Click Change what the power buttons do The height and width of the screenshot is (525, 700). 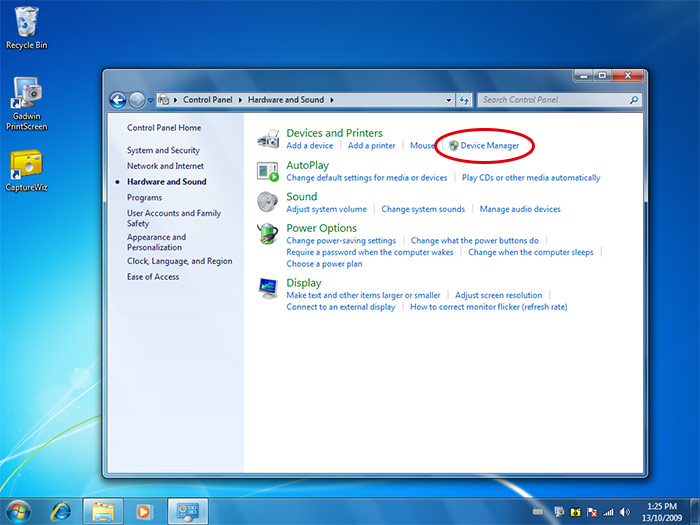coord(475,241)
